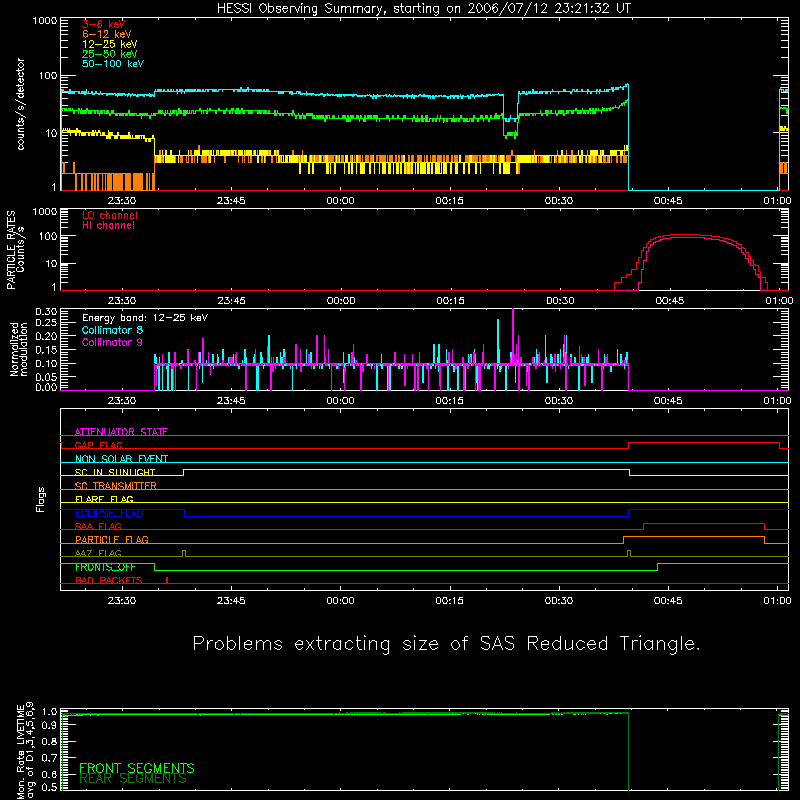Click the ATTENUATOR_STATE flag label
The height and width of the screenshot is (800, 800).
click(x=121, y=432)
